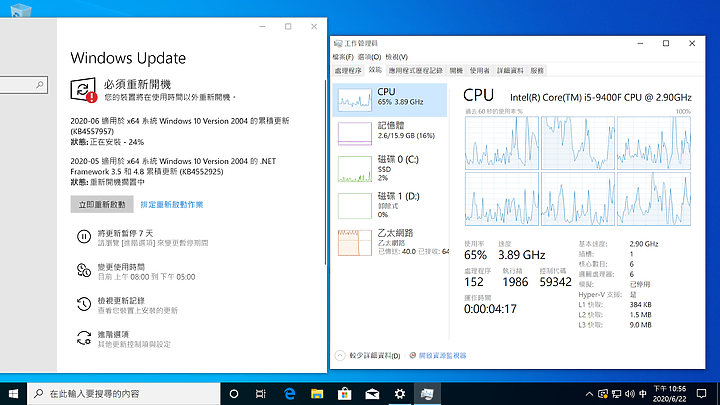Switch to the 服務 tab
The height and width of the screenshot is (405, 720).
click(537, 71)
